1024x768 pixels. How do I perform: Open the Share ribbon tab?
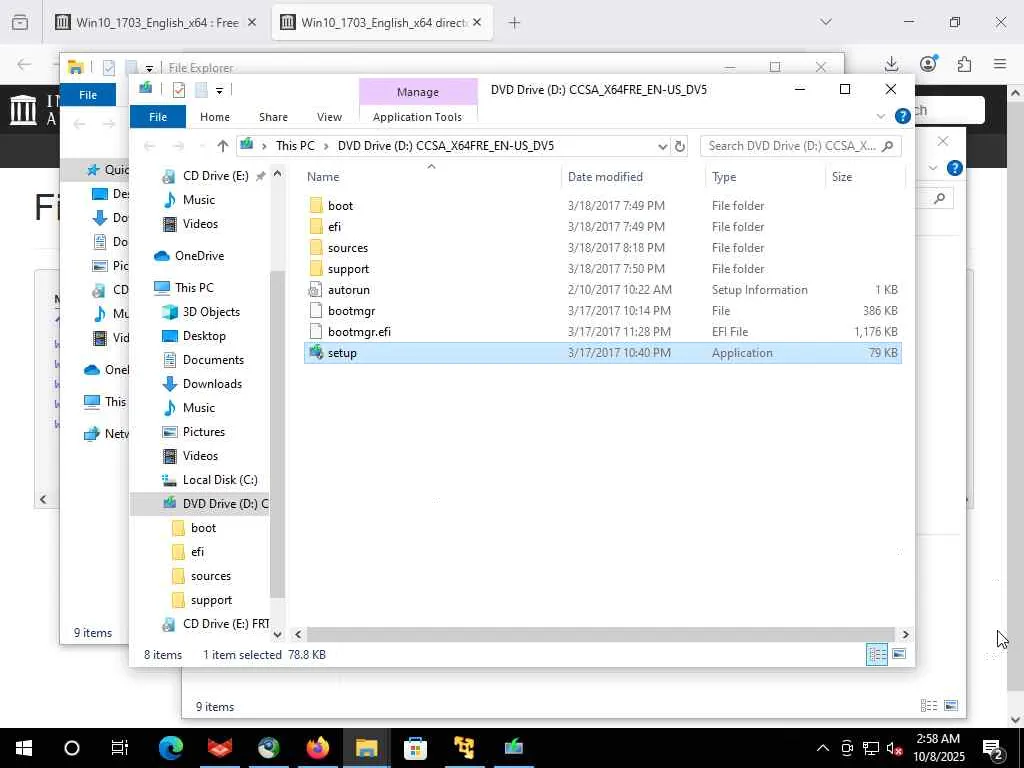(x=273, y=117)
